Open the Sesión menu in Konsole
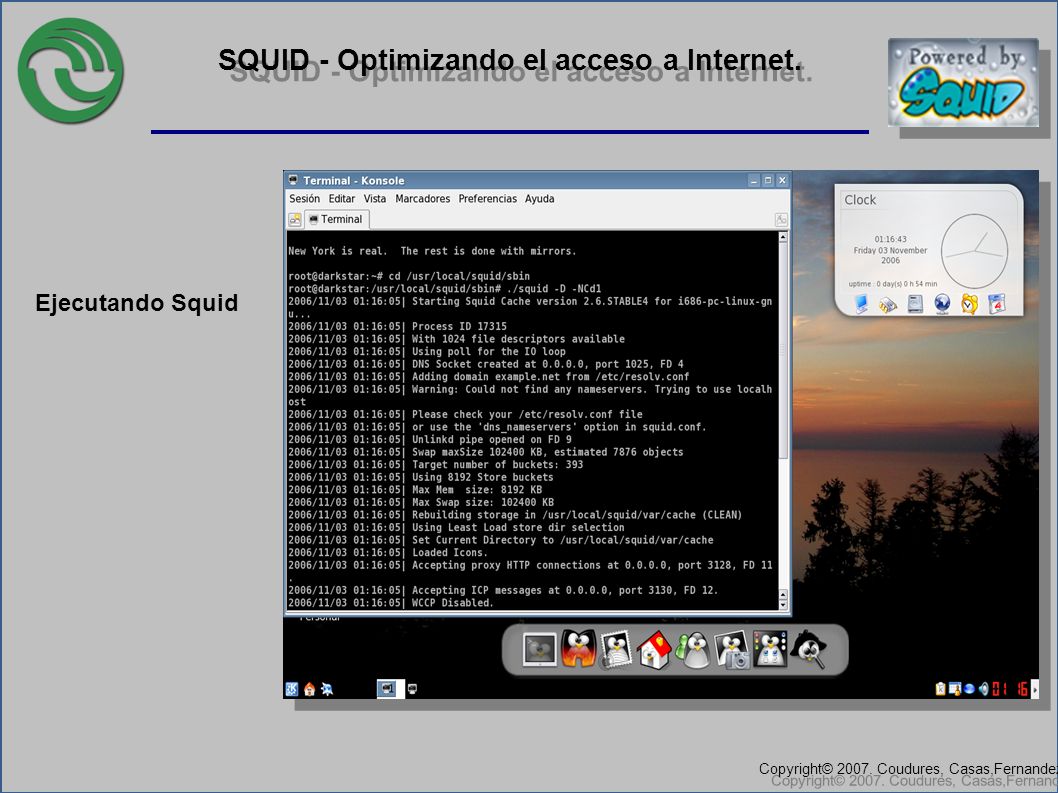Image resolution: width=1058 pixels, height=793 pixels. [304, 198]
